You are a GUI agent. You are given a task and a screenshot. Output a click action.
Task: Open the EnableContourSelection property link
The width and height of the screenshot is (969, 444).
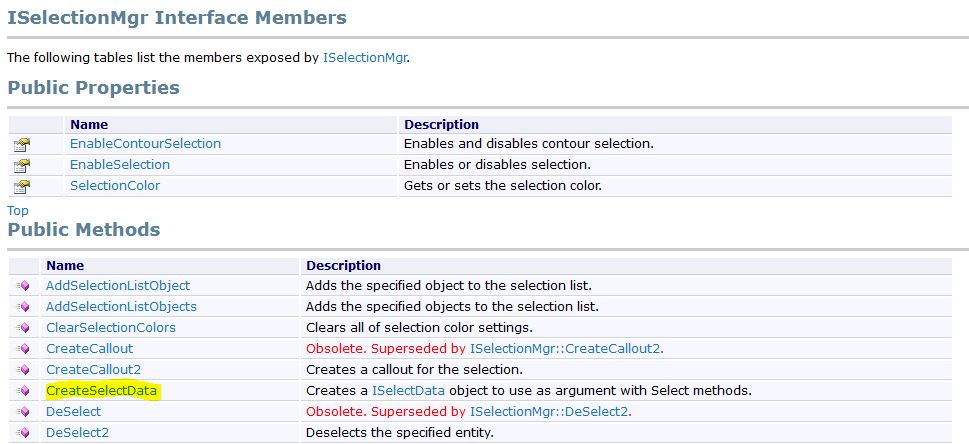(145, 144)
